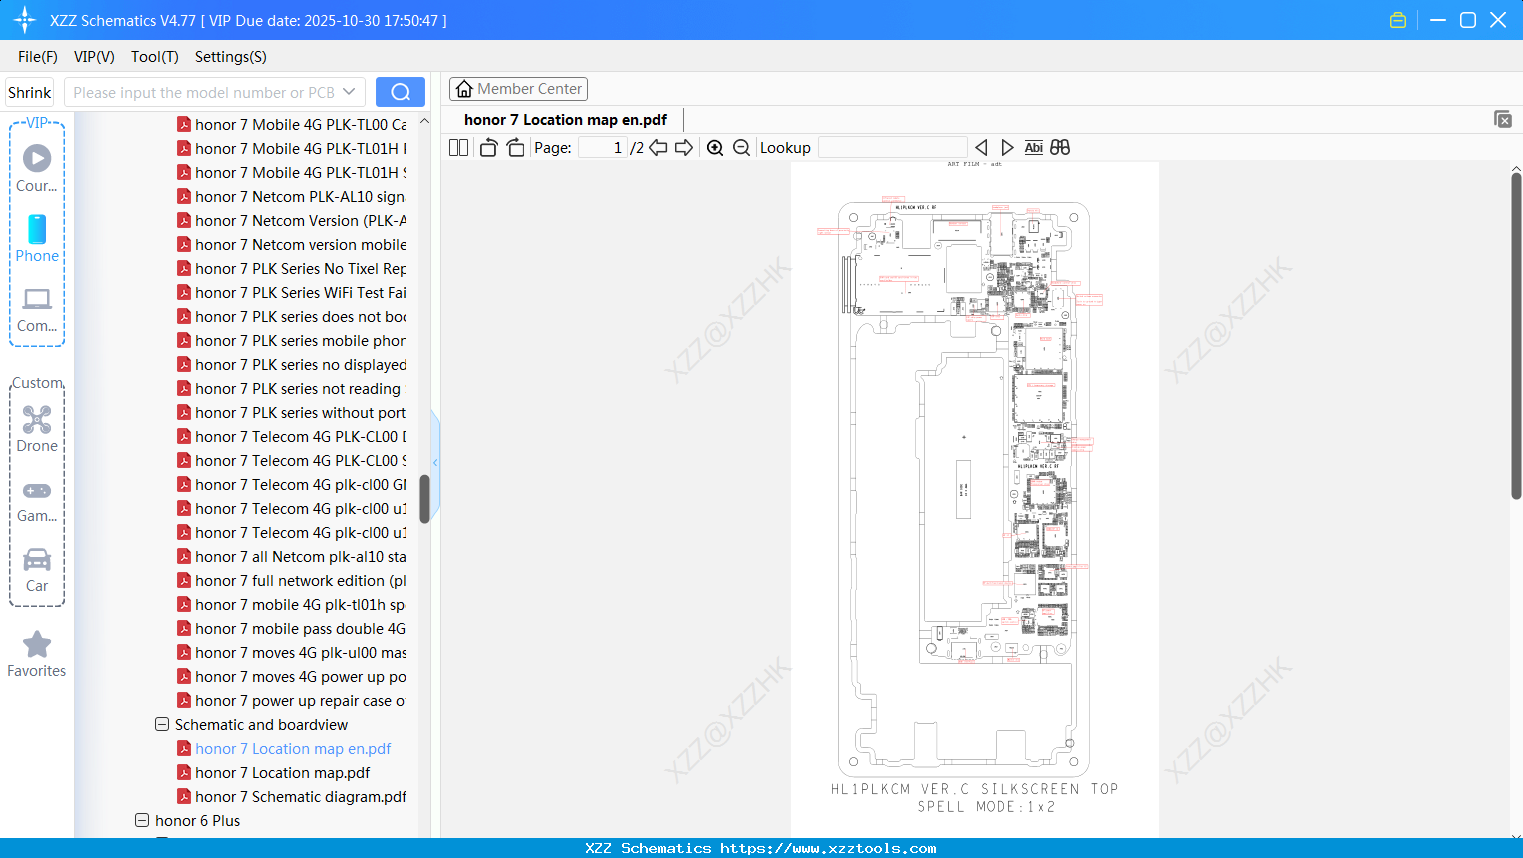Open the File(F) menu
This screenshot has width=1523, height=858.
click(x=38, y=57)
